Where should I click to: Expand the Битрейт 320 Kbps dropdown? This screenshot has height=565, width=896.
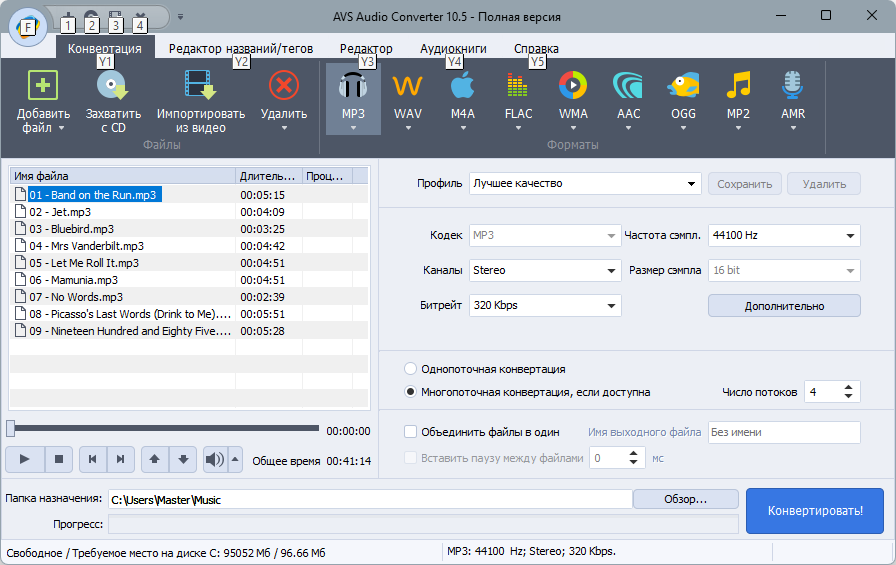(x=545, y=305)
